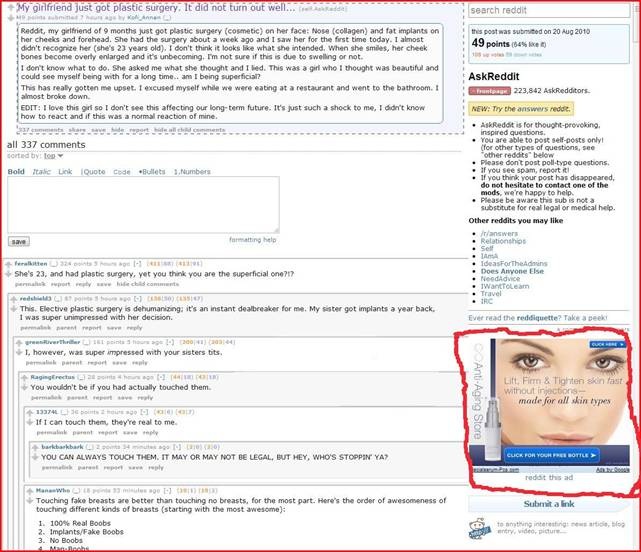Viewport: 641px width, 552px height.
Task: Upvote MananWho's comment
Action: coord(29,488)
